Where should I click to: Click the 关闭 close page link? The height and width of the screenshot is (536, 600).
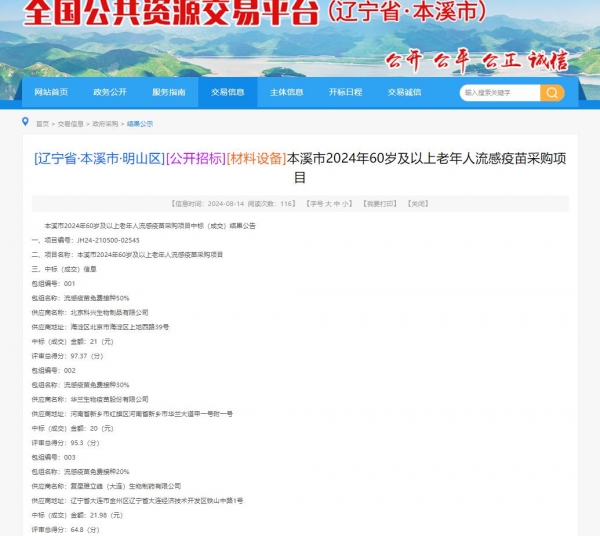pos(418,203)
